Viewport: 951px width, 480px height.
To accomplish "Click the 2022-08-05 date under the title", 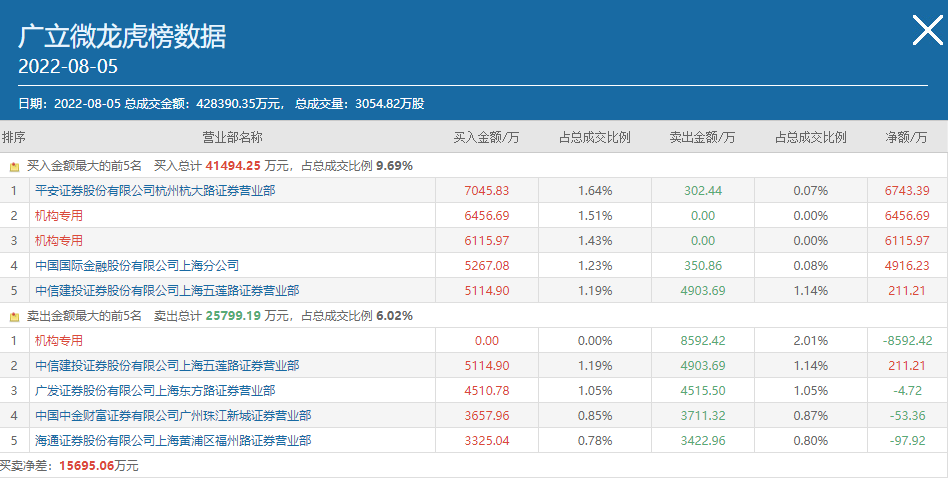I will [68, 66].
